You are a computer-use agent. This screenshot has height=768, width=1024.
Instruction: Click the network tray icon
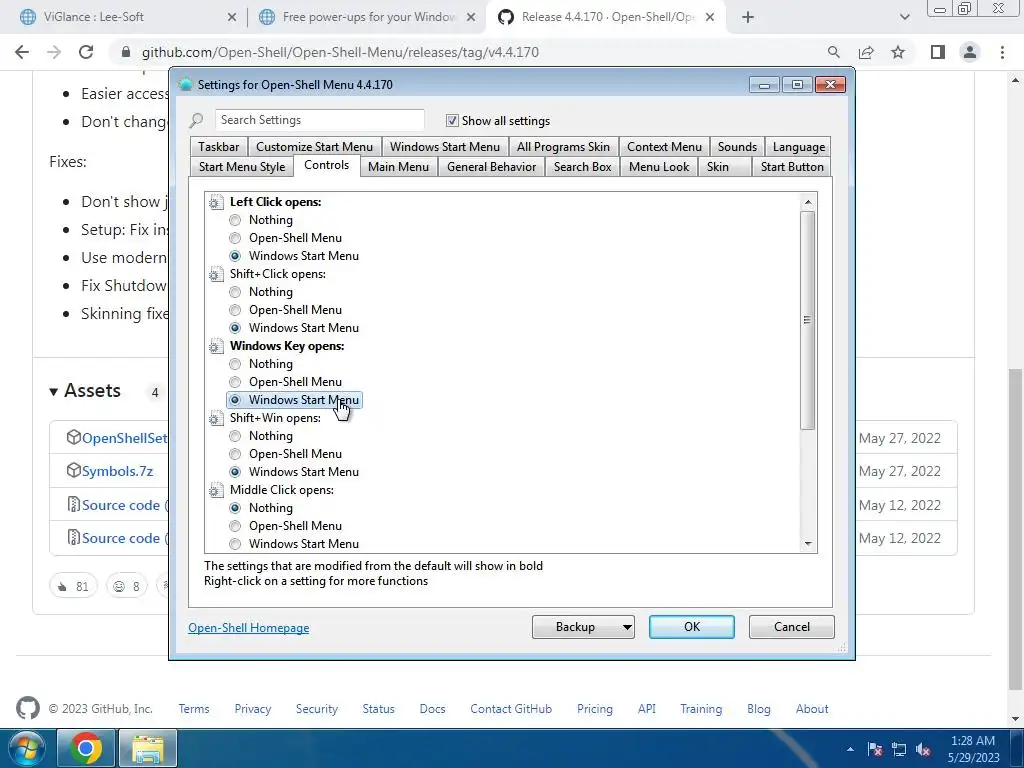coord(899,750)
